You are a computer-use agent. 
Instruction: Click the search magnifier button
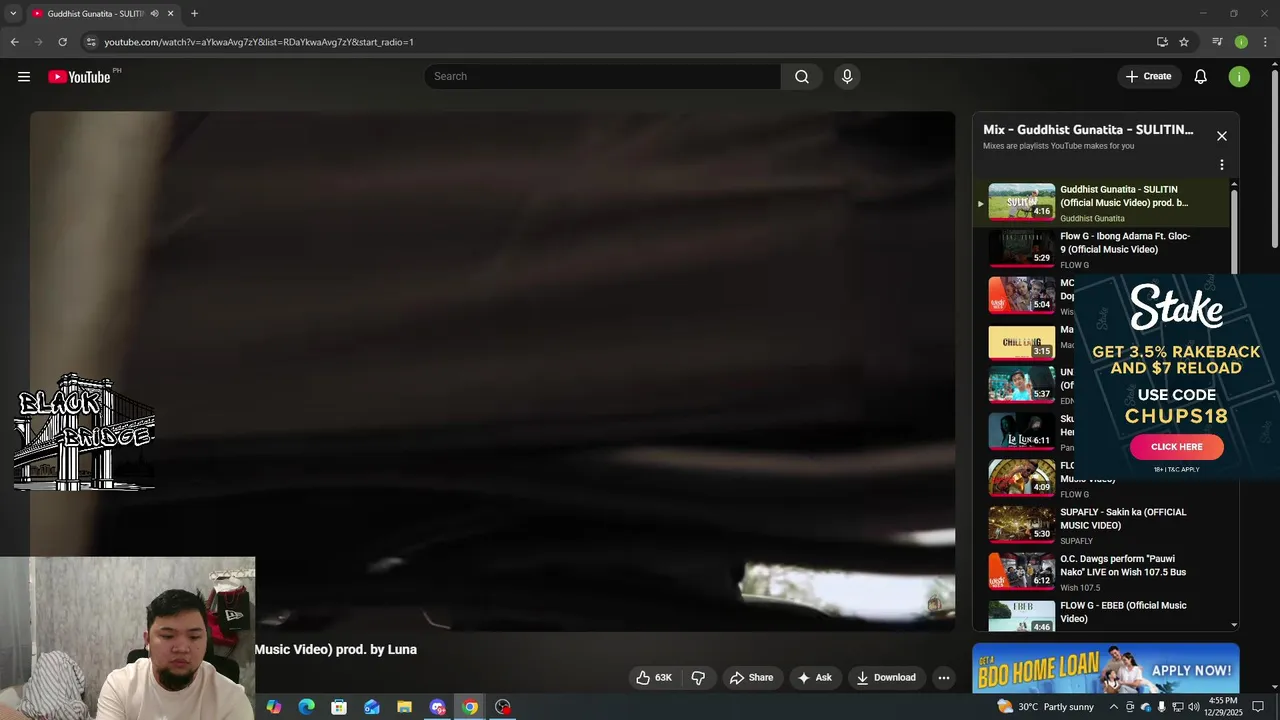click(802, 77)
